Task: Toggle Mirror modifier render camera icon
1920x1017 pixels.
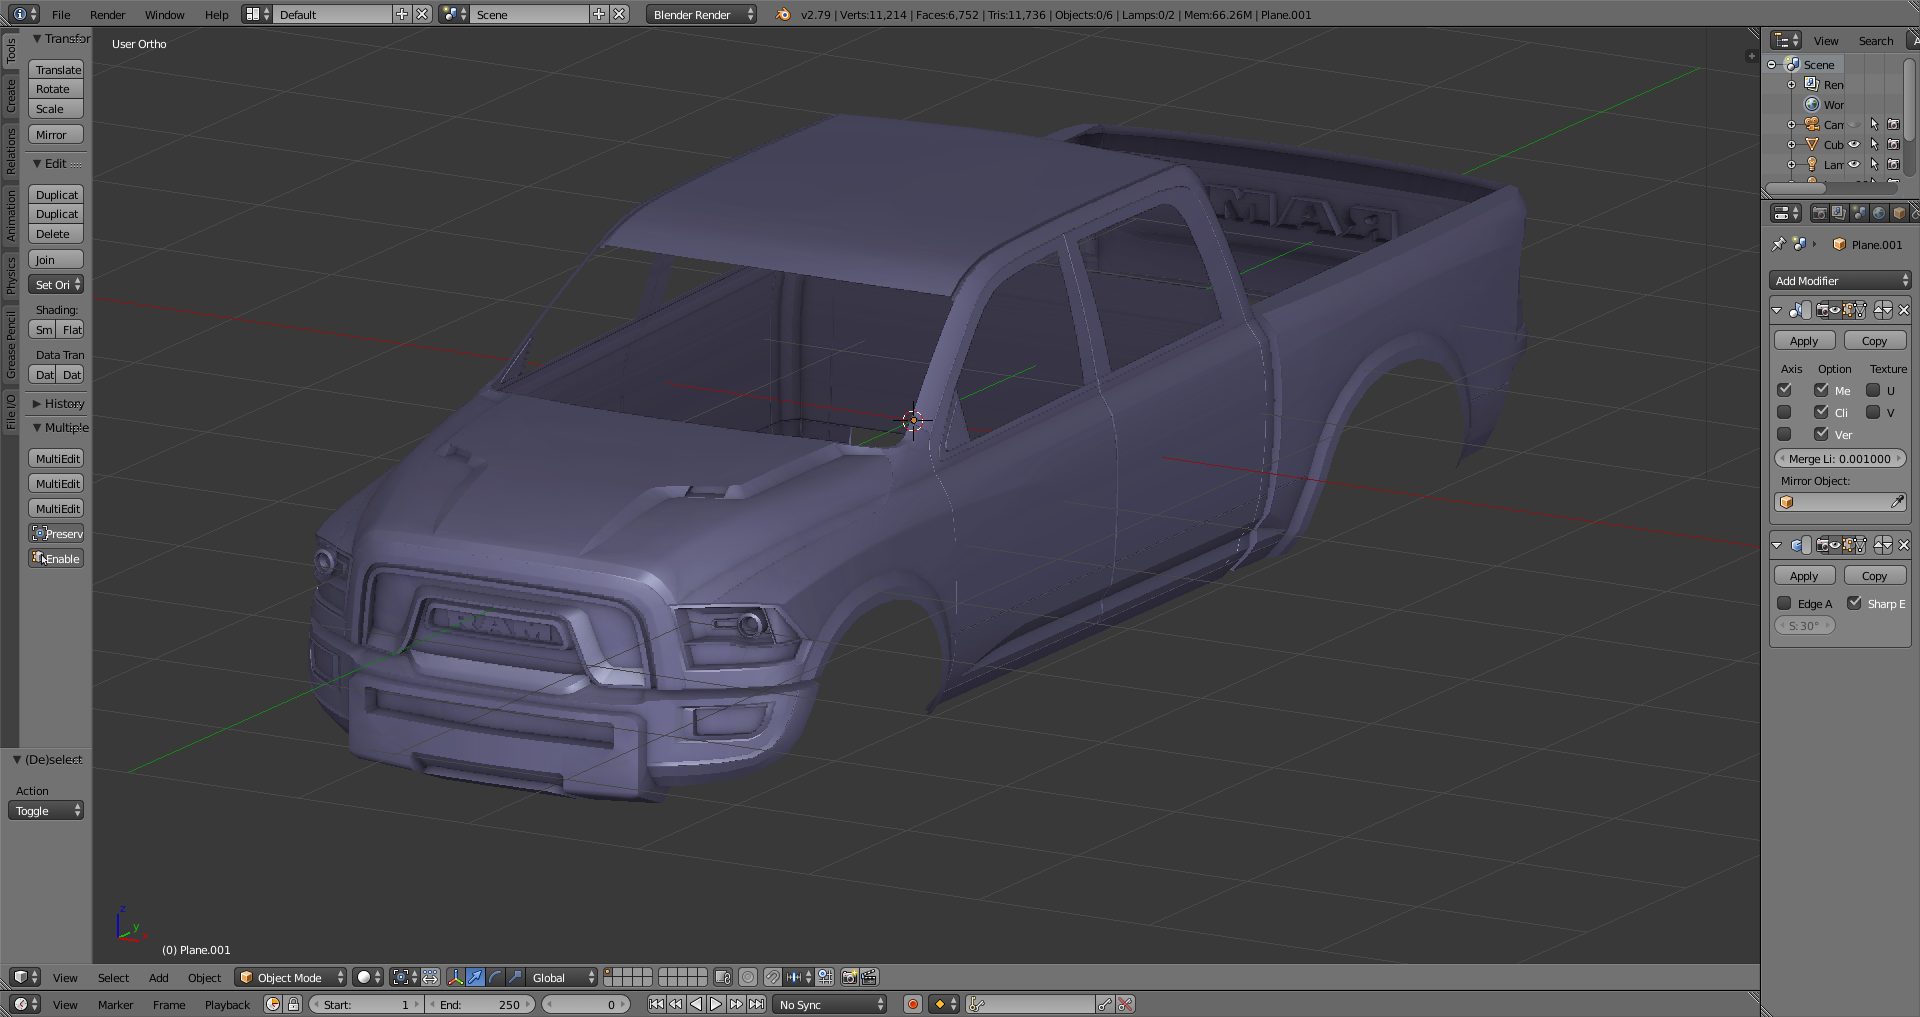Action: (x=1823, y=310)
